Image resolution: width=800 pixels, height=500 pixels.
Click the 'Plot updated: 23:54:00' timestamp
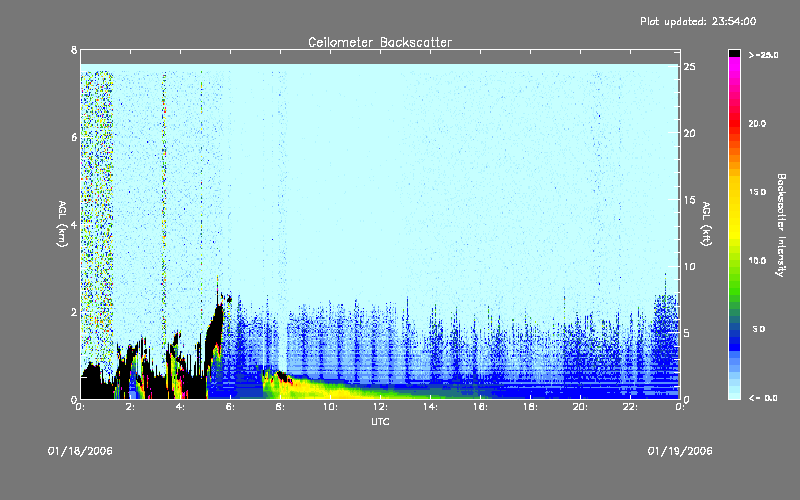pyautogui.click(x=698, y=21)
